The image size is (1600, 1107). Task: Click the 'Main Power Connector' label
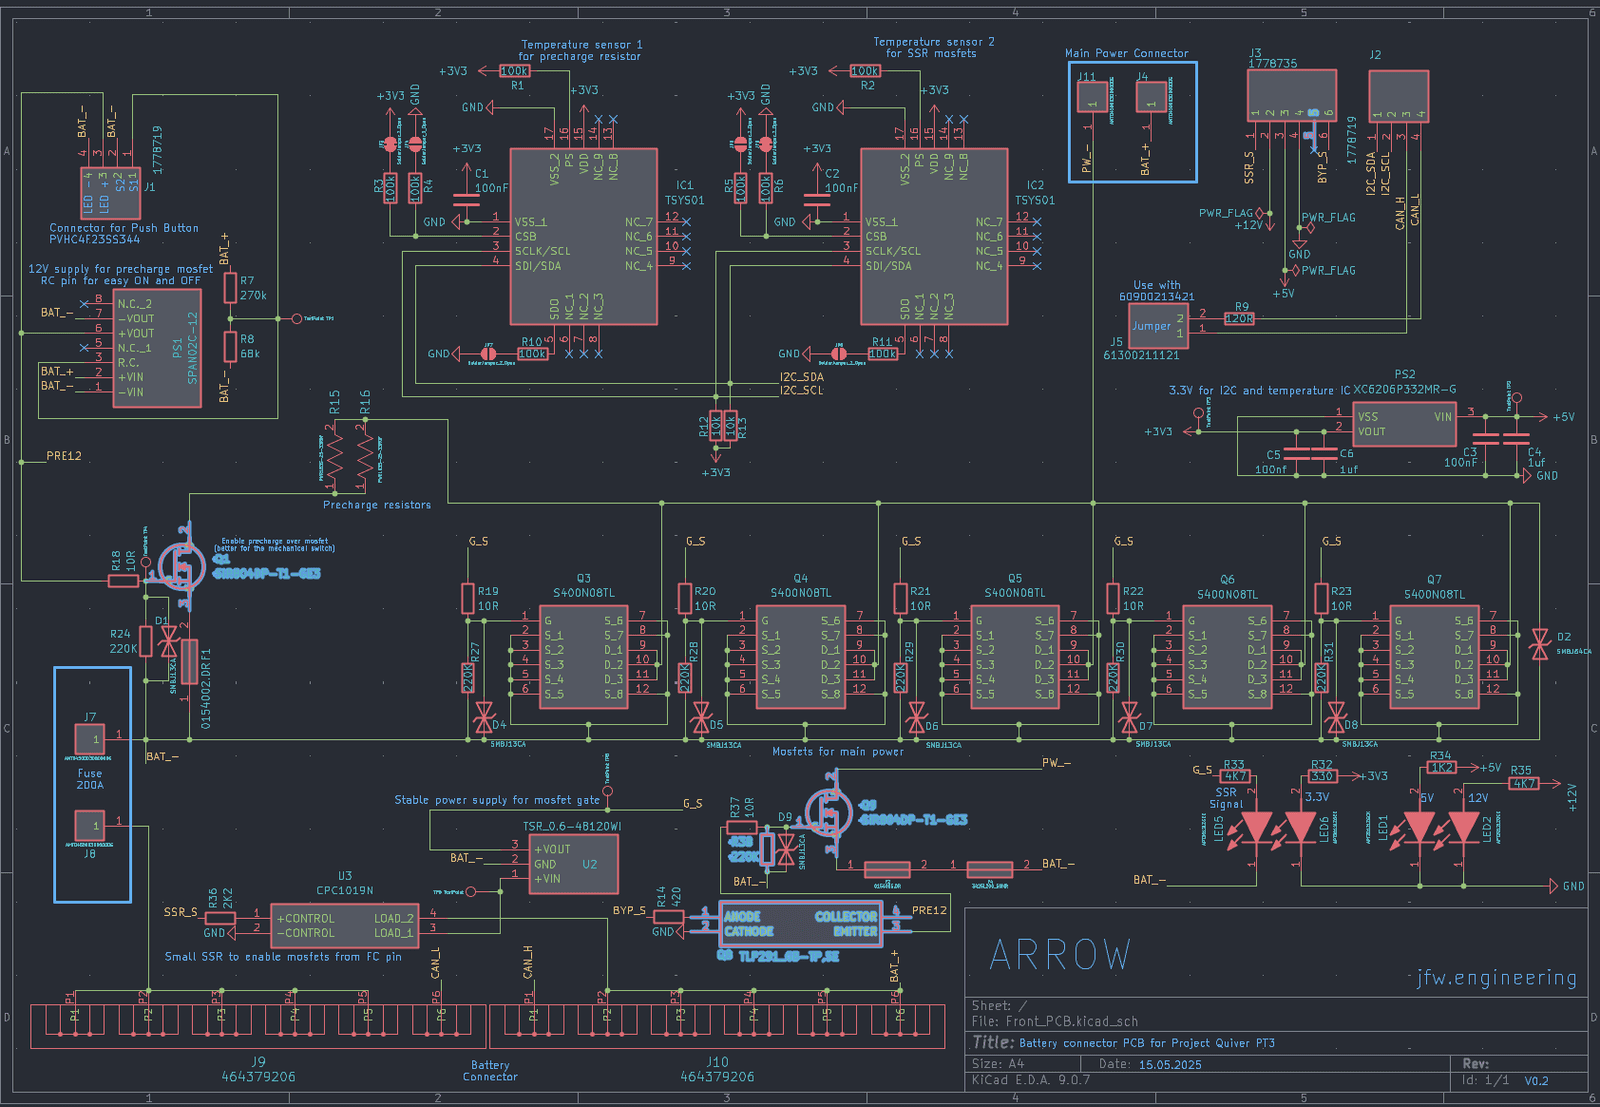click(1126, 54)
